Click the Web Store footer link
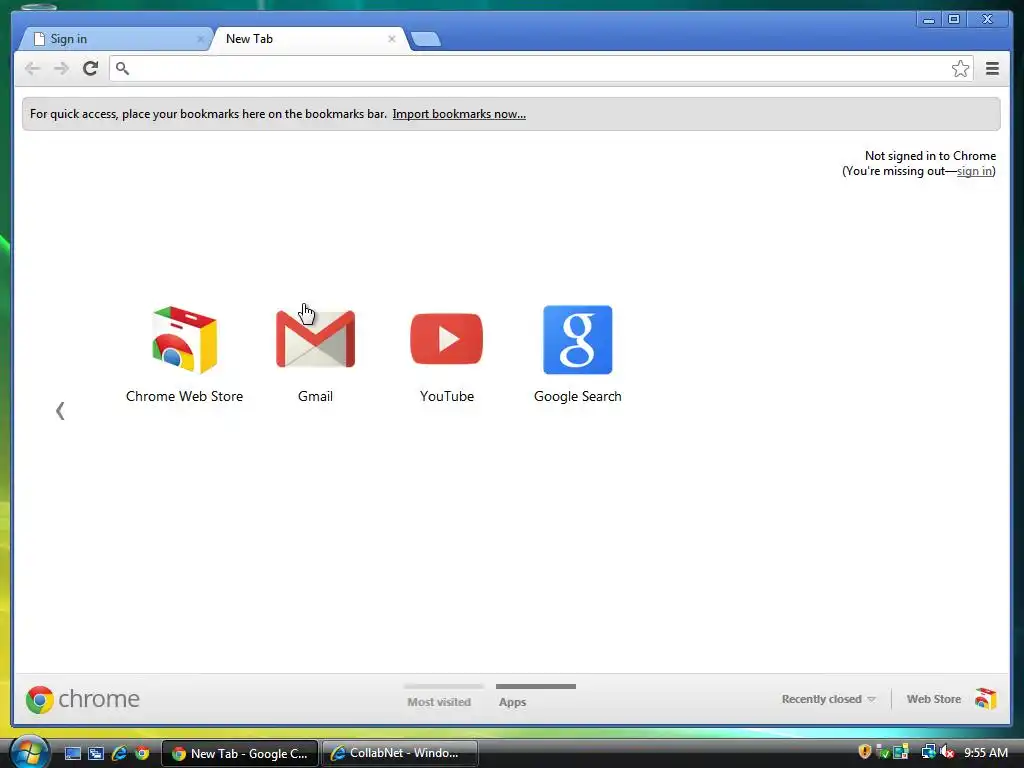 pyautogui.click(x=934, y=699)
